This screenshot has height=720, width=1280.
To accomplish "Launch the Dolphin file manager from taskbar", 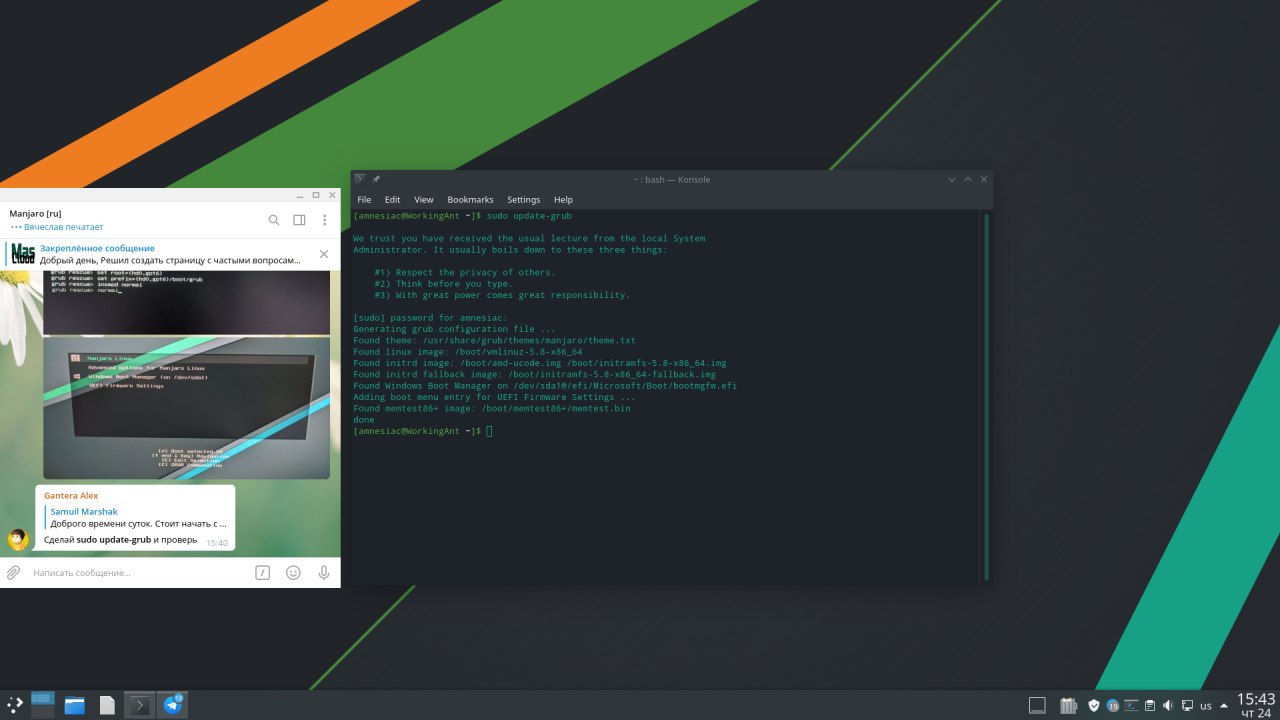I will [x=75, y=705].
